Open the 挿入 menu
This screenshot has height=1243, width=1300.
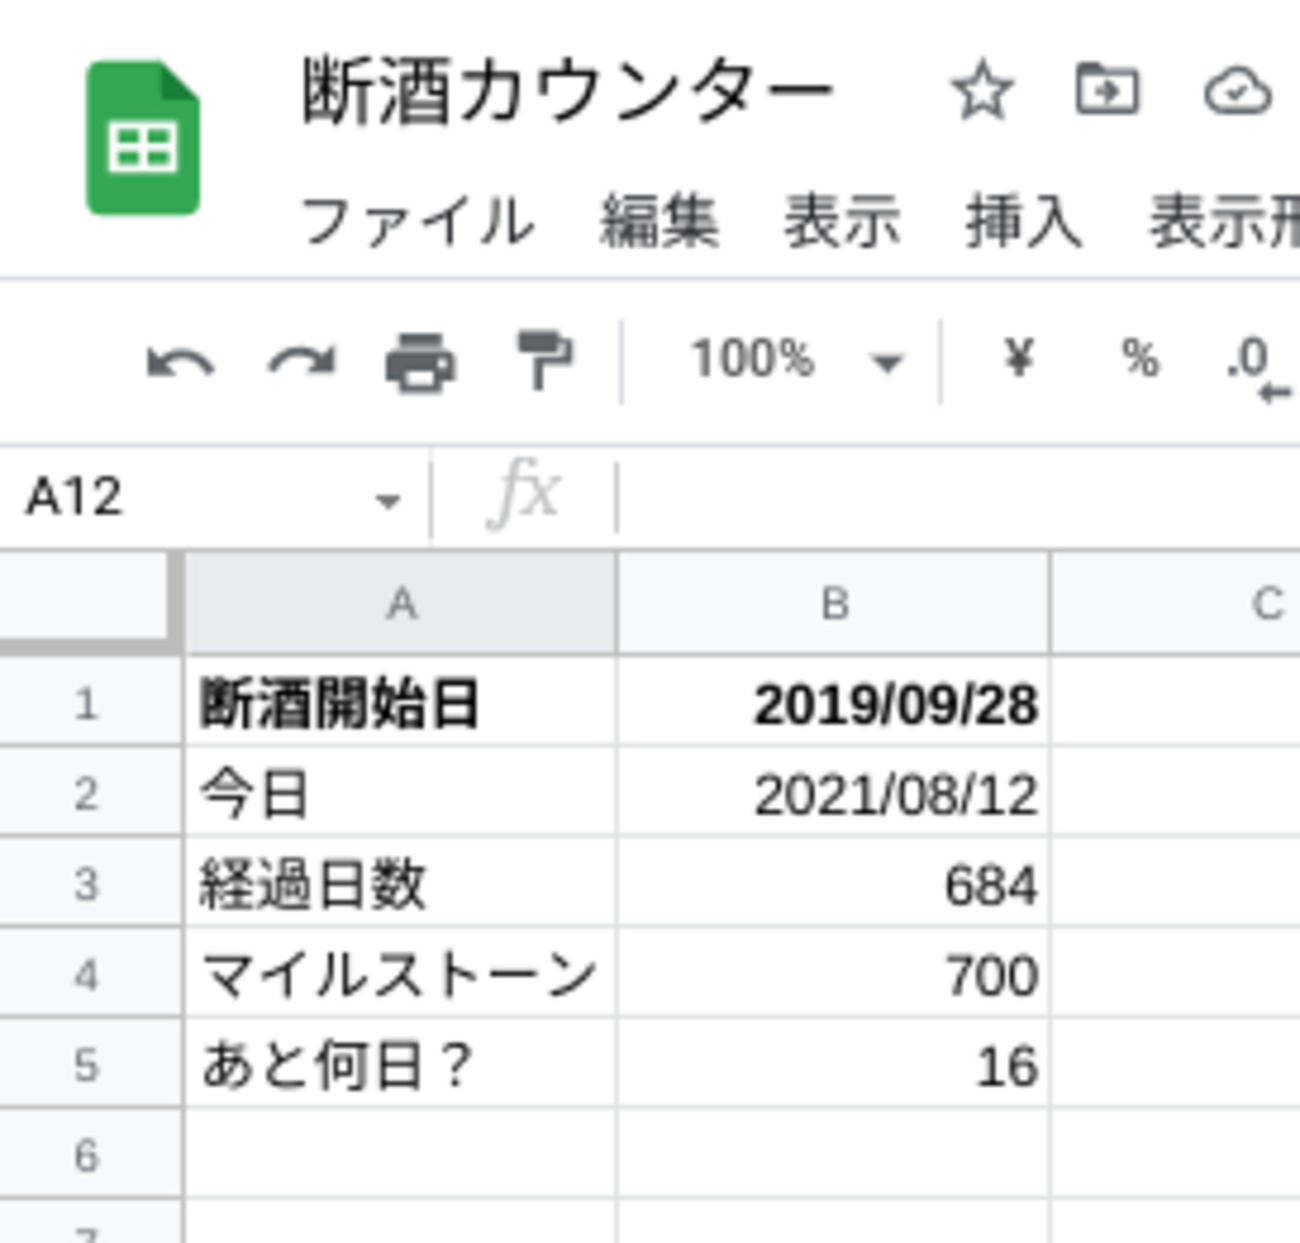click(x=1023, y=222)
